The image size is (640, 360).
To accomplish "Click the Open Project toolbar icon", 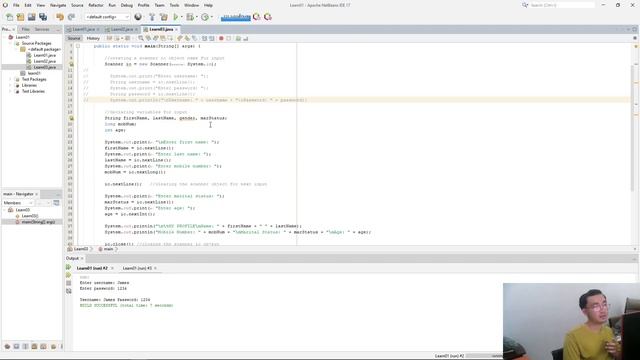I will coord(31,17).
